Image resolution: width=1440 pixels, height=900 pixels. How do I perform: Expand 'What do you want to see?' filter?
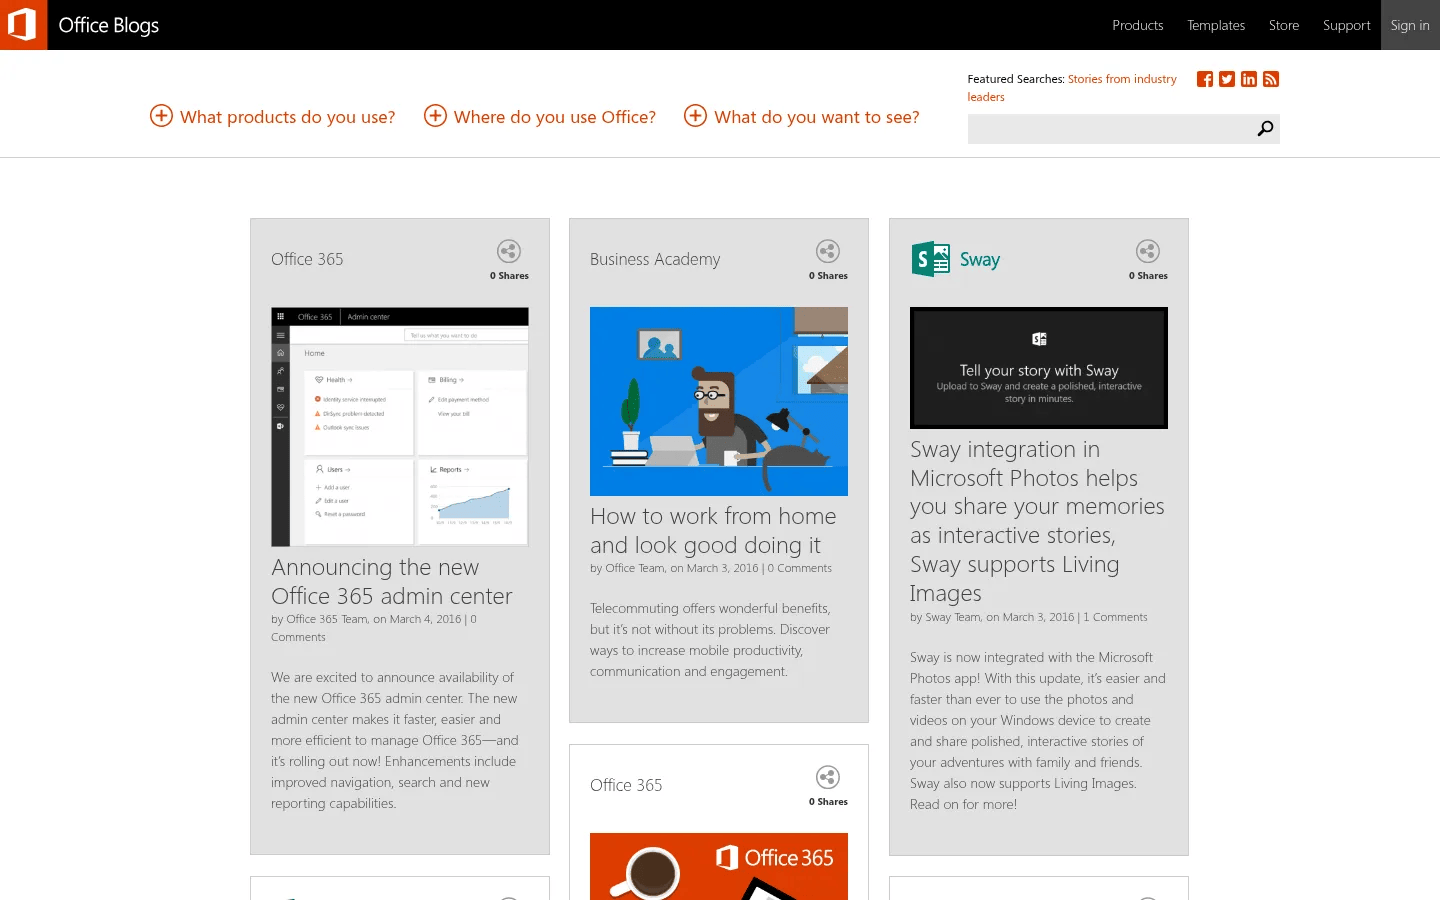(802, 117)
